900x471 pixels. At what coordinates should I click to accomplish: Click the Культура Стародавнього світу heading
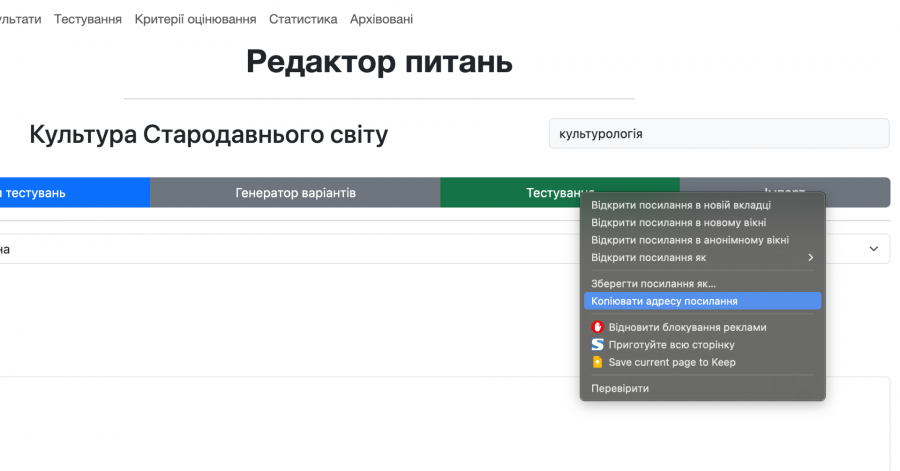point(209,135)
